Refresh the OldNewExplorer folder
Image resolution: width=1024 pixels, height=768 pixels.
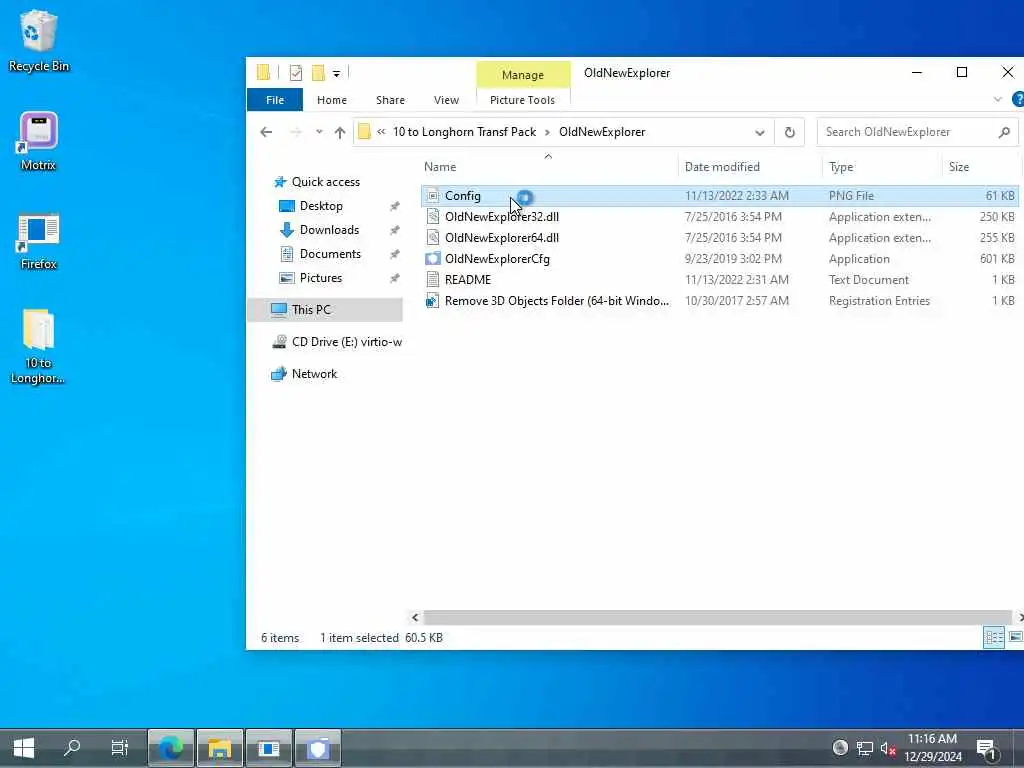tap(790, 132)
